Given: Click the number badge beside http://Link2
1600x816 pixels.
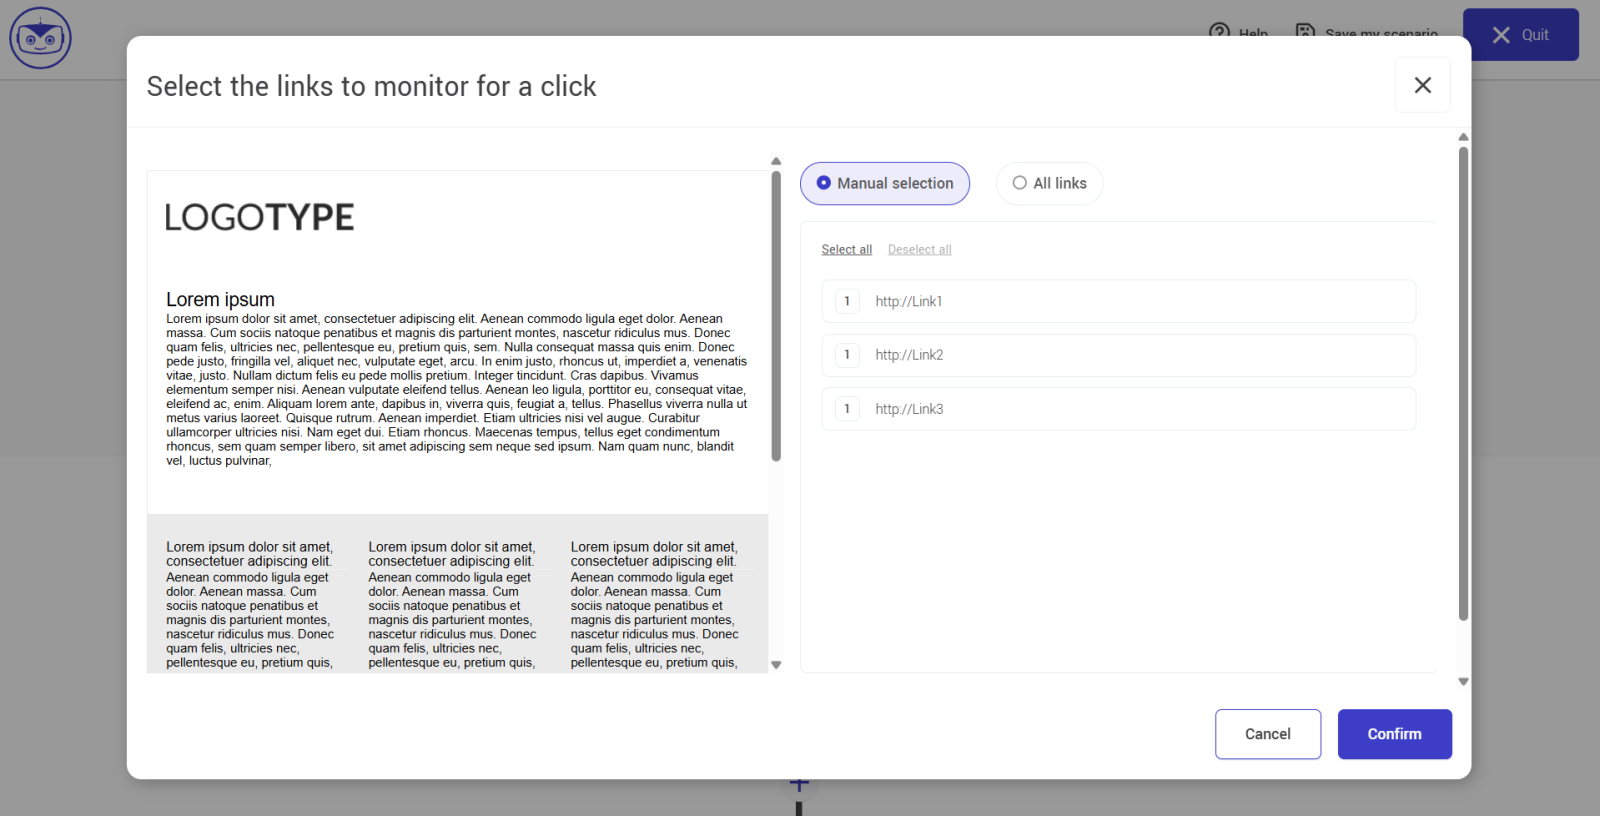Looking at the screenshot, I should pos(847,355).
